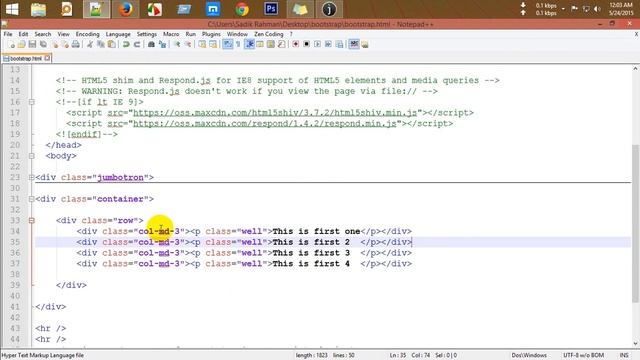Click the Stop Recording macro icon
The height and width of the screenshot is (360, 640).
(307, 44)
